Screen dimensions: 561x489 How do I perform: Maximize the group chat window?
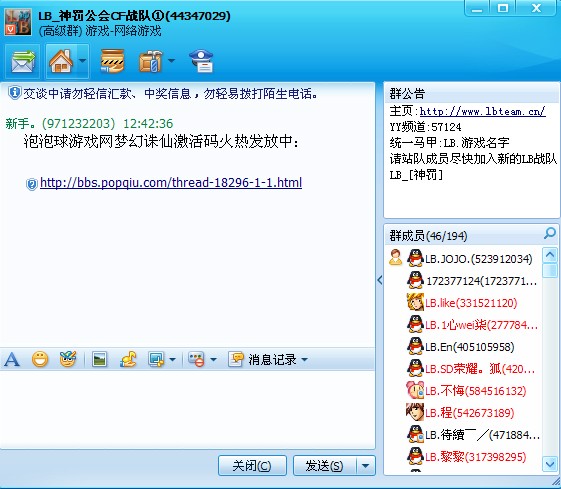tap(503, 8)
